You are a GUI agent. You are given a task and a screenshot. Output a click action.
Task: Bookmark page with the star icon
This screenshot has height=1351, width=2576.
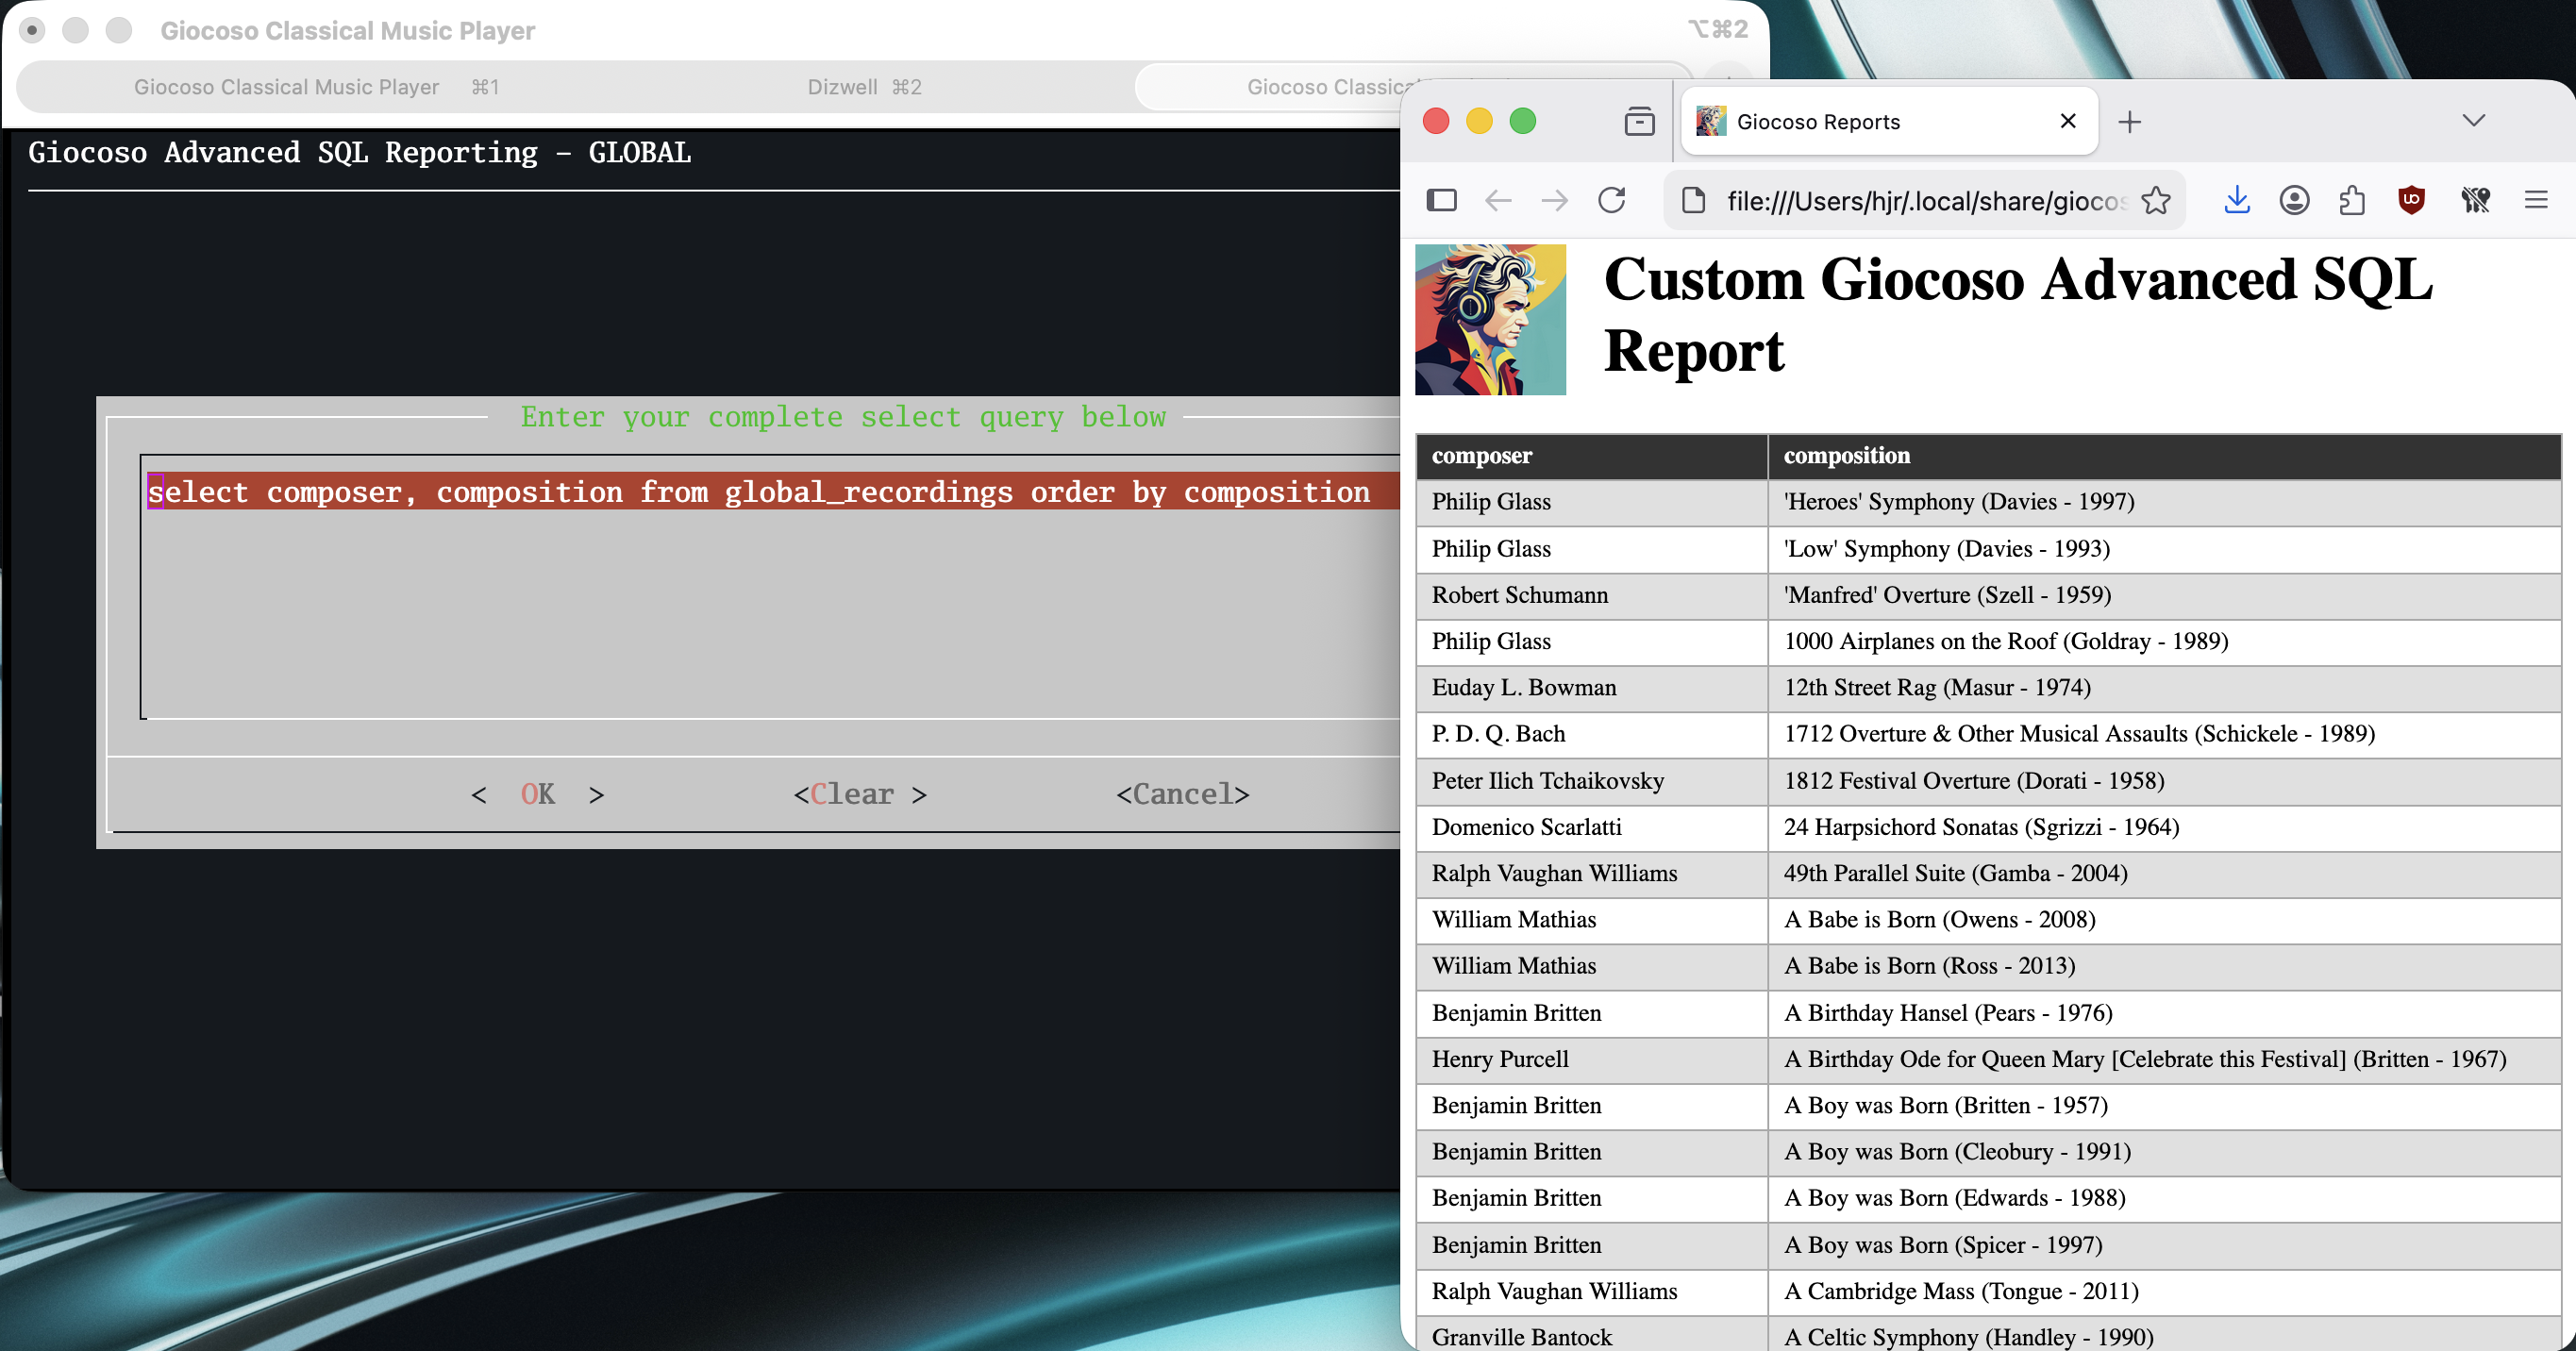tap(2156, 201)
